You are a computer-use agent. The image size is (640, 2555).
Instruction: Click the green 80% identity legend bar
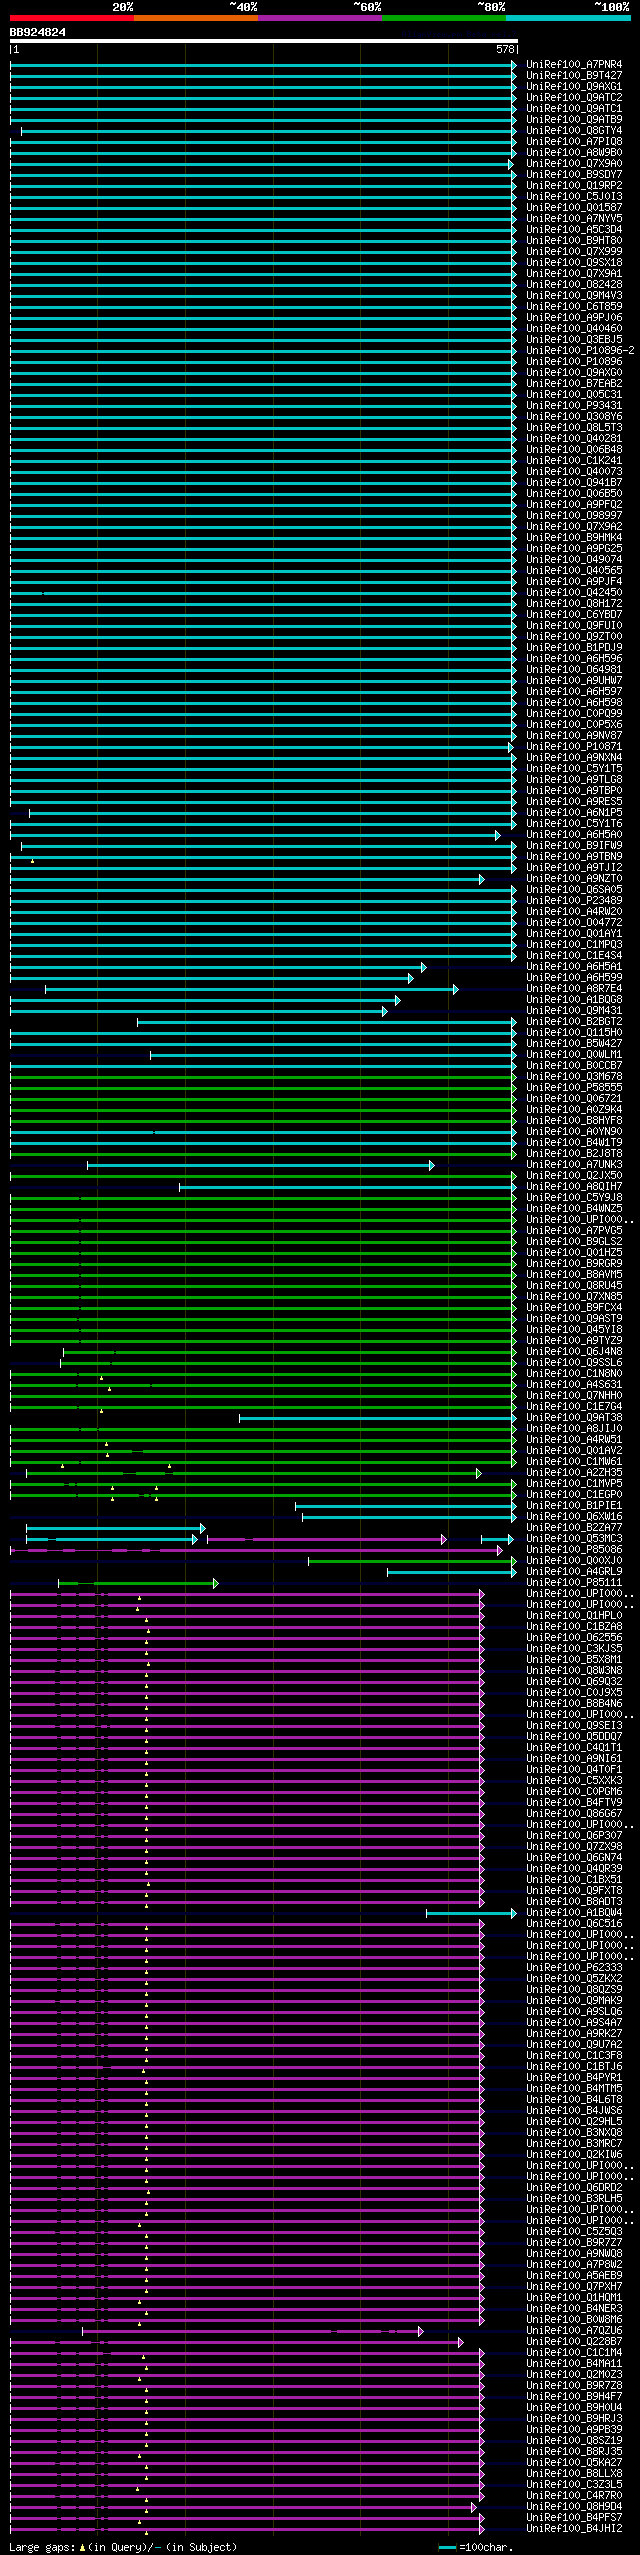(444, 18)
